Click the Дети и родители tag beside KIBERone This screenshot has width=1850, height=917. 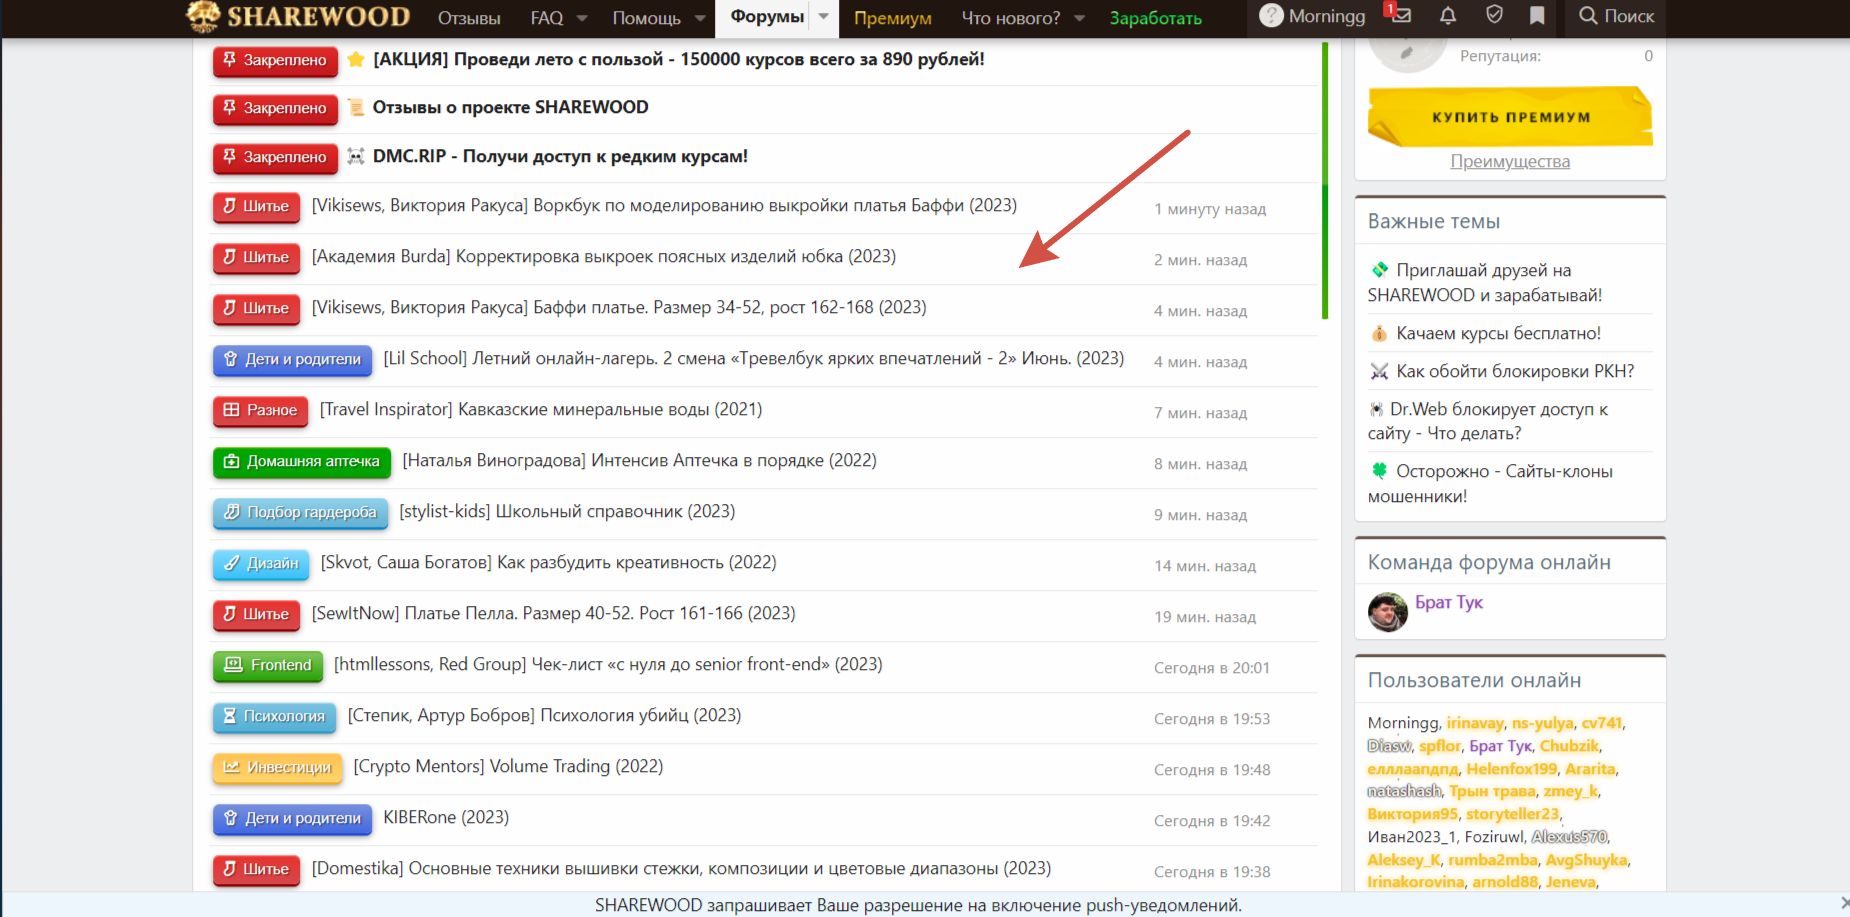click(292, 818)
